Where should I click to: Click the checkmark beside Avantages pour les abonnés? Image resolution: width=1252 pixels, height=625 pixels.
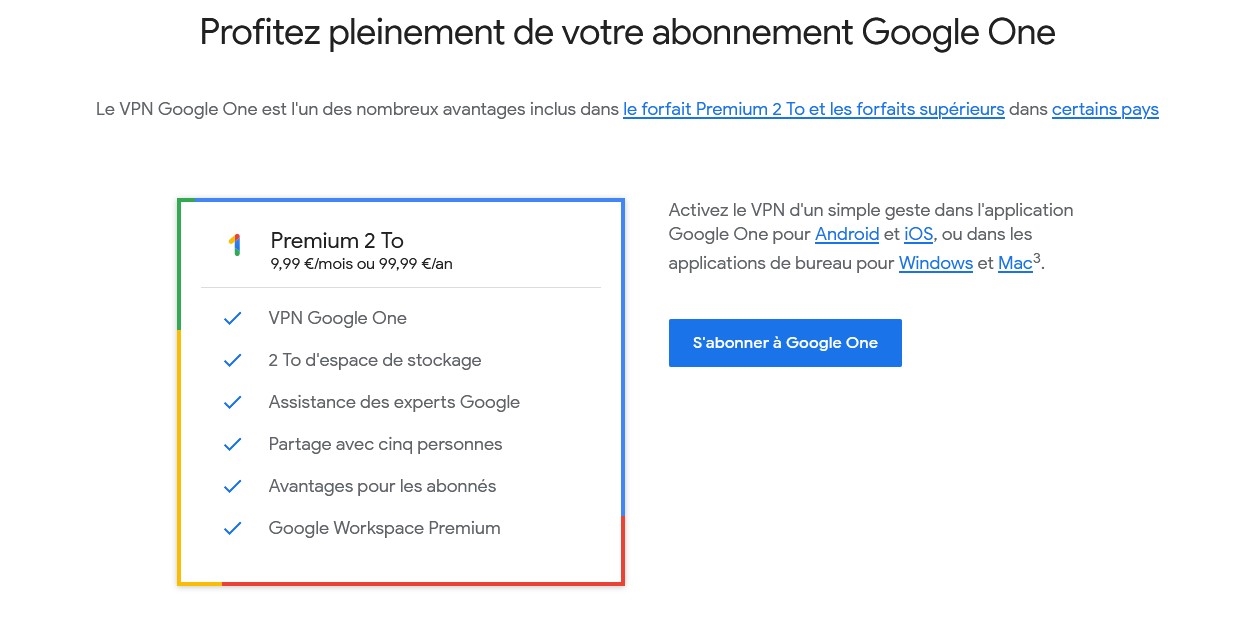coord(232,486)
